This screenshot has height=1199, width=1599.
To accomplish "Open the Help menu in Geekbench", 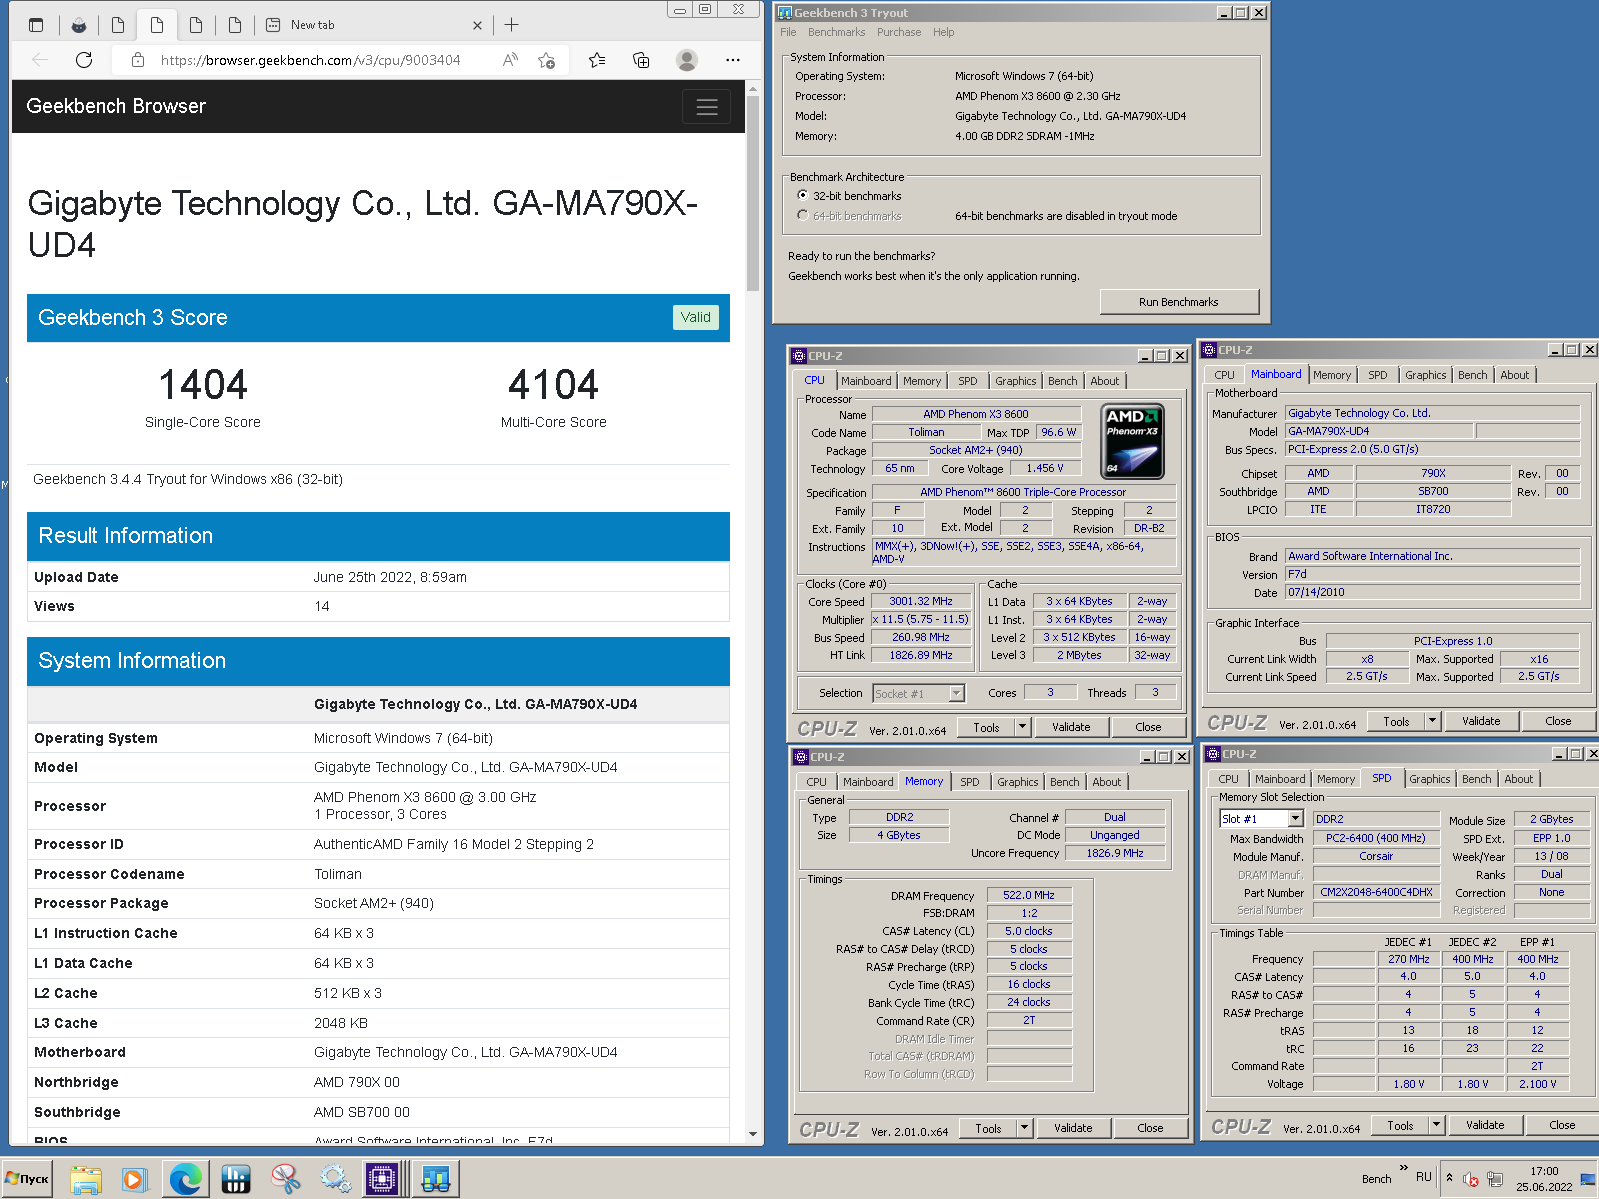I will (x=943, y=32).
